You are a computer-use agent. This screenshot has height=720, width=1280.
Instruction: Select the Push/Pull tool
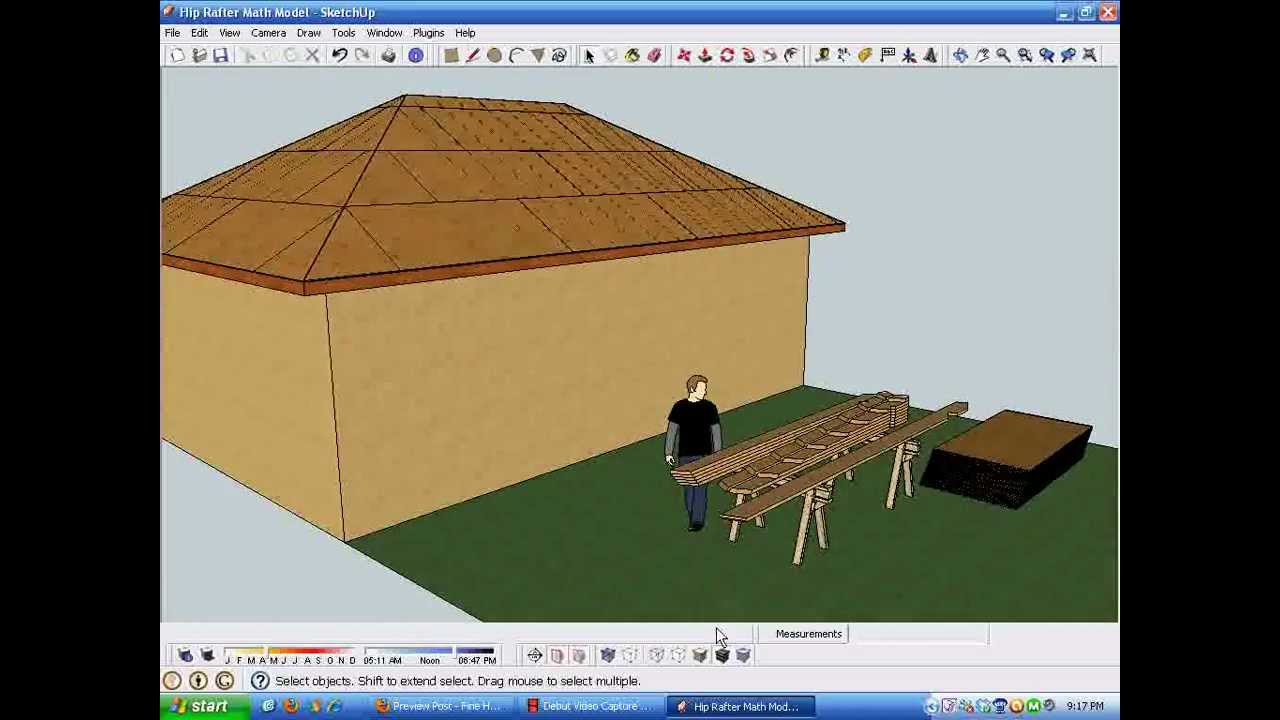click(x=705, y=56)
